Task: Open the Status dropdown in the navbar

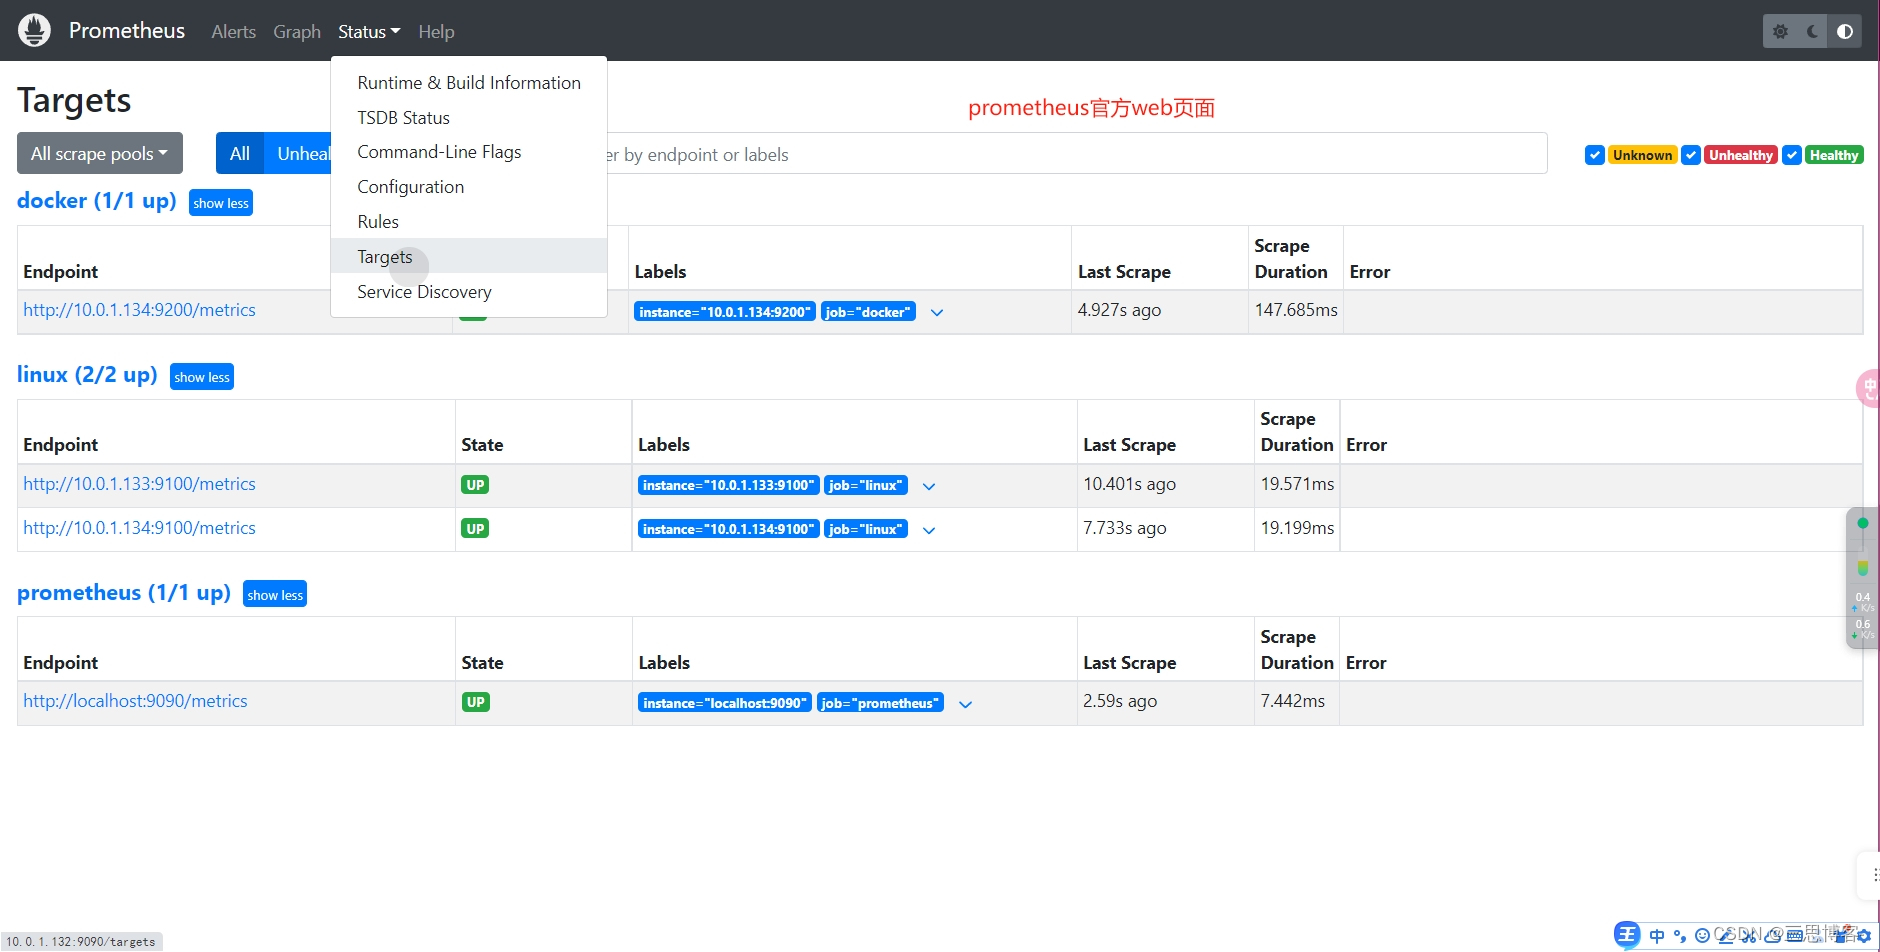Action: click(x=369, y=31)
